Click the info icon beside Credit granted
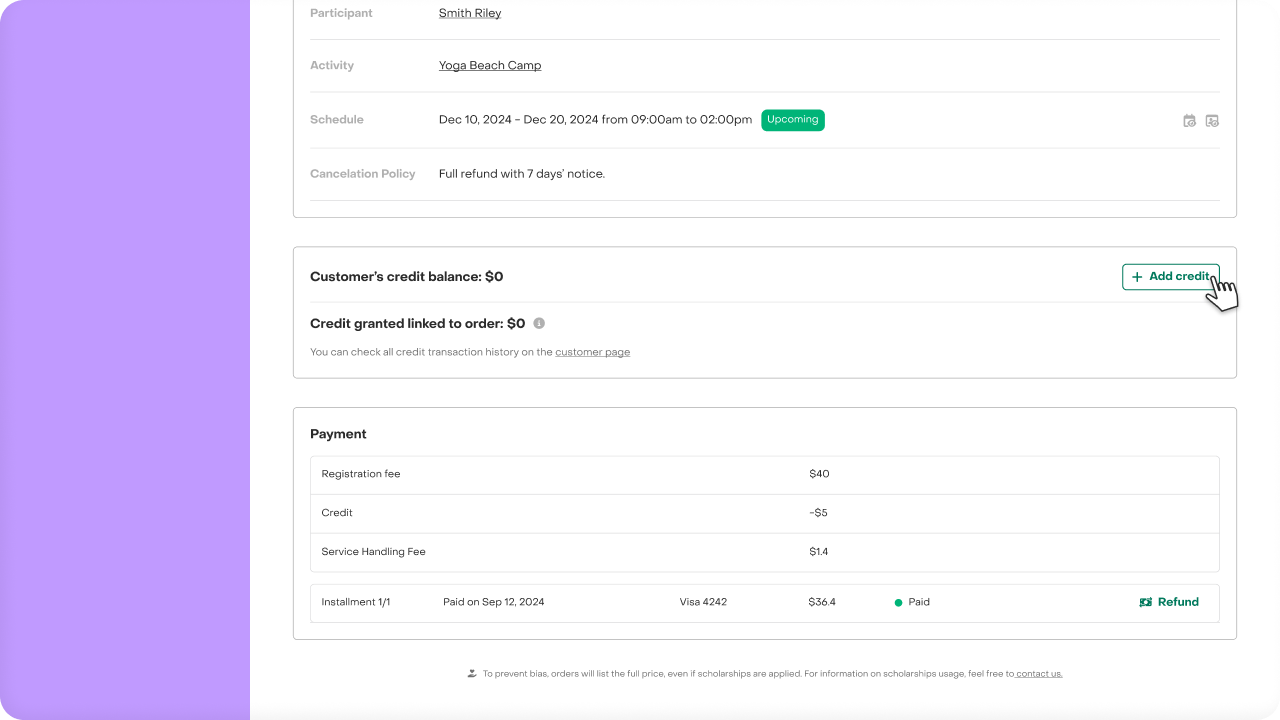Viewport: 1280px width, 720px height. point(539,323)
